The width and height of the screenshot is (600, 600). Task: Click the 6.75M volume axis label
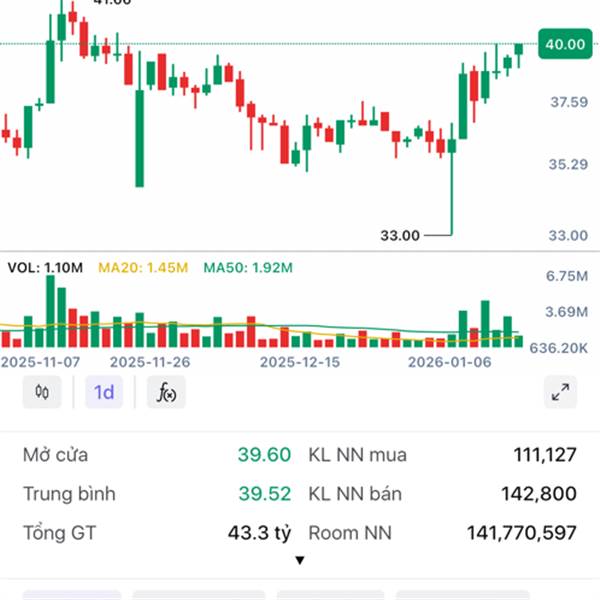coord(567,276)
